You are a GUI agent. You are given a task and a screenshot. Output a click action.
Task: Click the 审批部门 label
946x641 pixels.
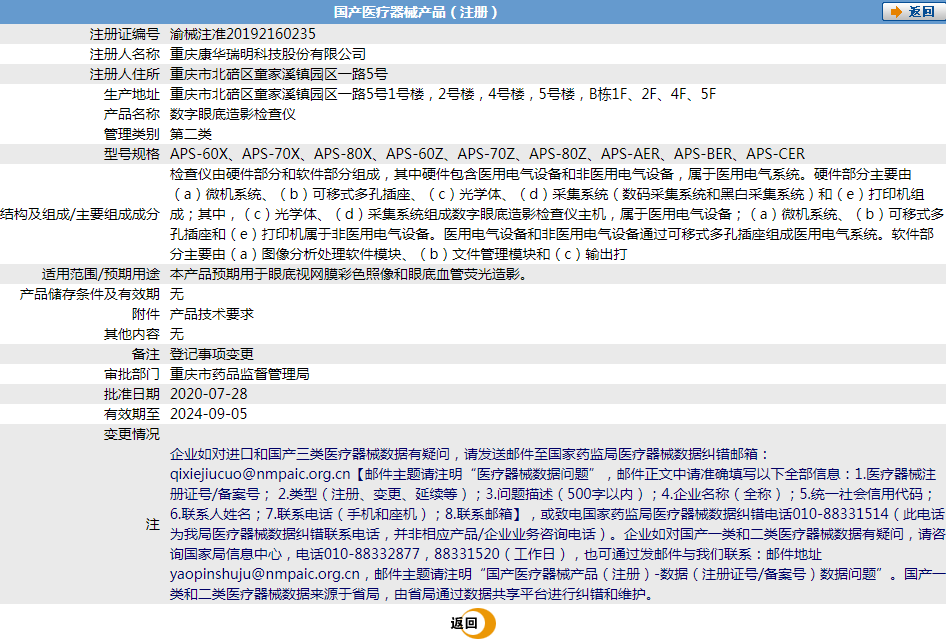pyautogui.click(x=132, y=374)
